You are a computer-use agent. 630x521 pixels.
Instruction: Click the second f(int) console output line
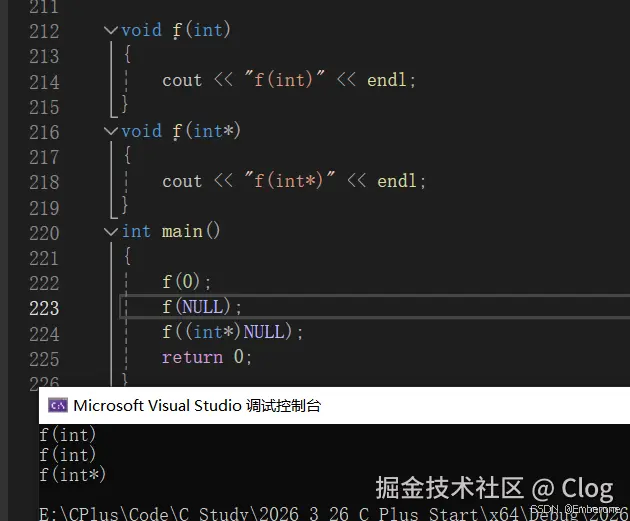[68, 455]
